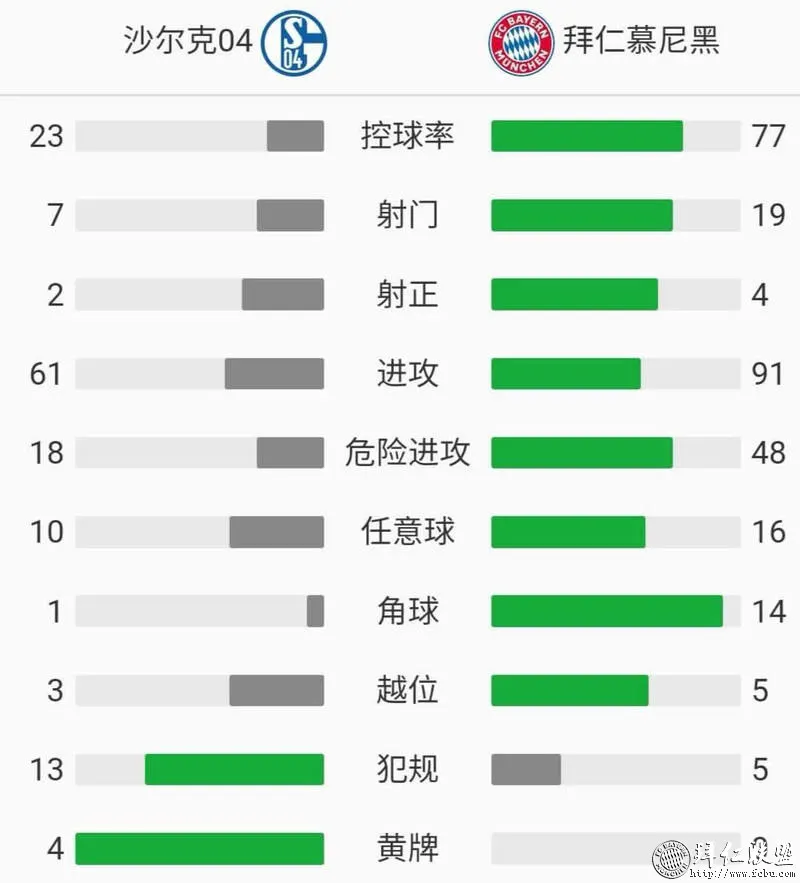The image size is (800, 883).
Task: Click Bayern's gray 犯规 bar
Action: [x=526, y=769]
